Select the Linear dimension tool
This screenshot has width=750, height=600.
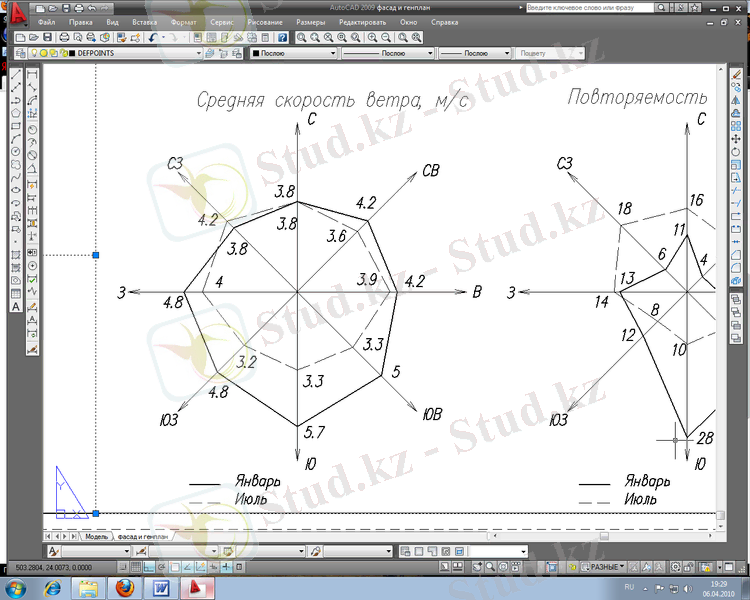(33, 75)
